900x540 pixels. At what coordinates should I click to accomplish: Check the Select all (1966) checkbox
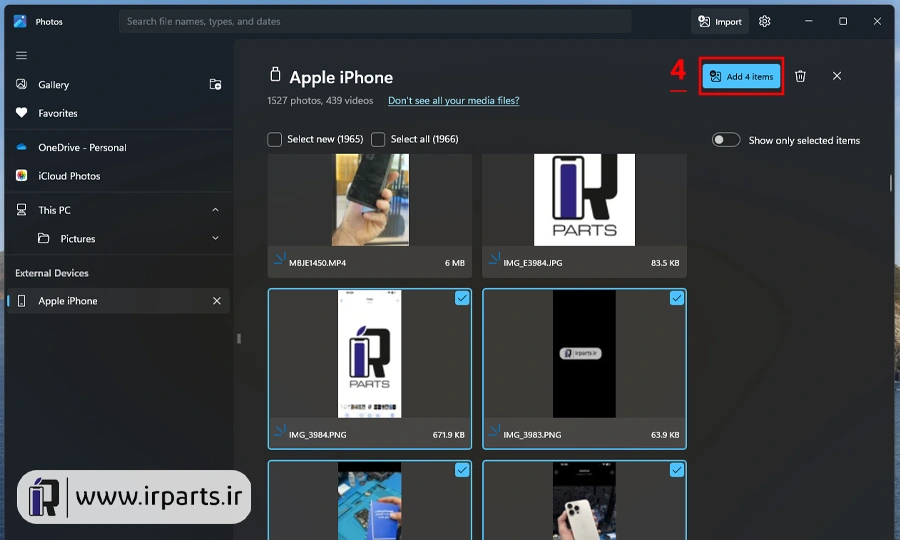(x=378, y=139)
